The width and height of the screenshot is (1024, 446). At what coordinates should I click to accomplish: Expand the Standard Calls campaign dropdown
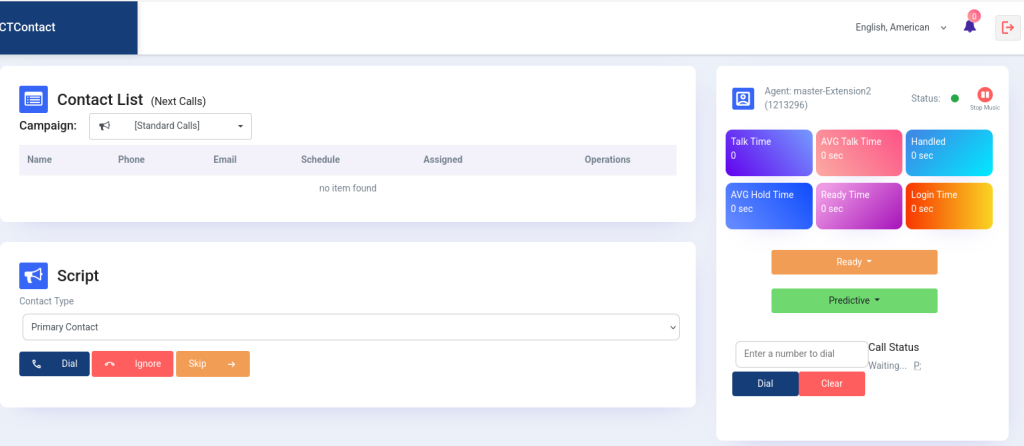[171, 126]
